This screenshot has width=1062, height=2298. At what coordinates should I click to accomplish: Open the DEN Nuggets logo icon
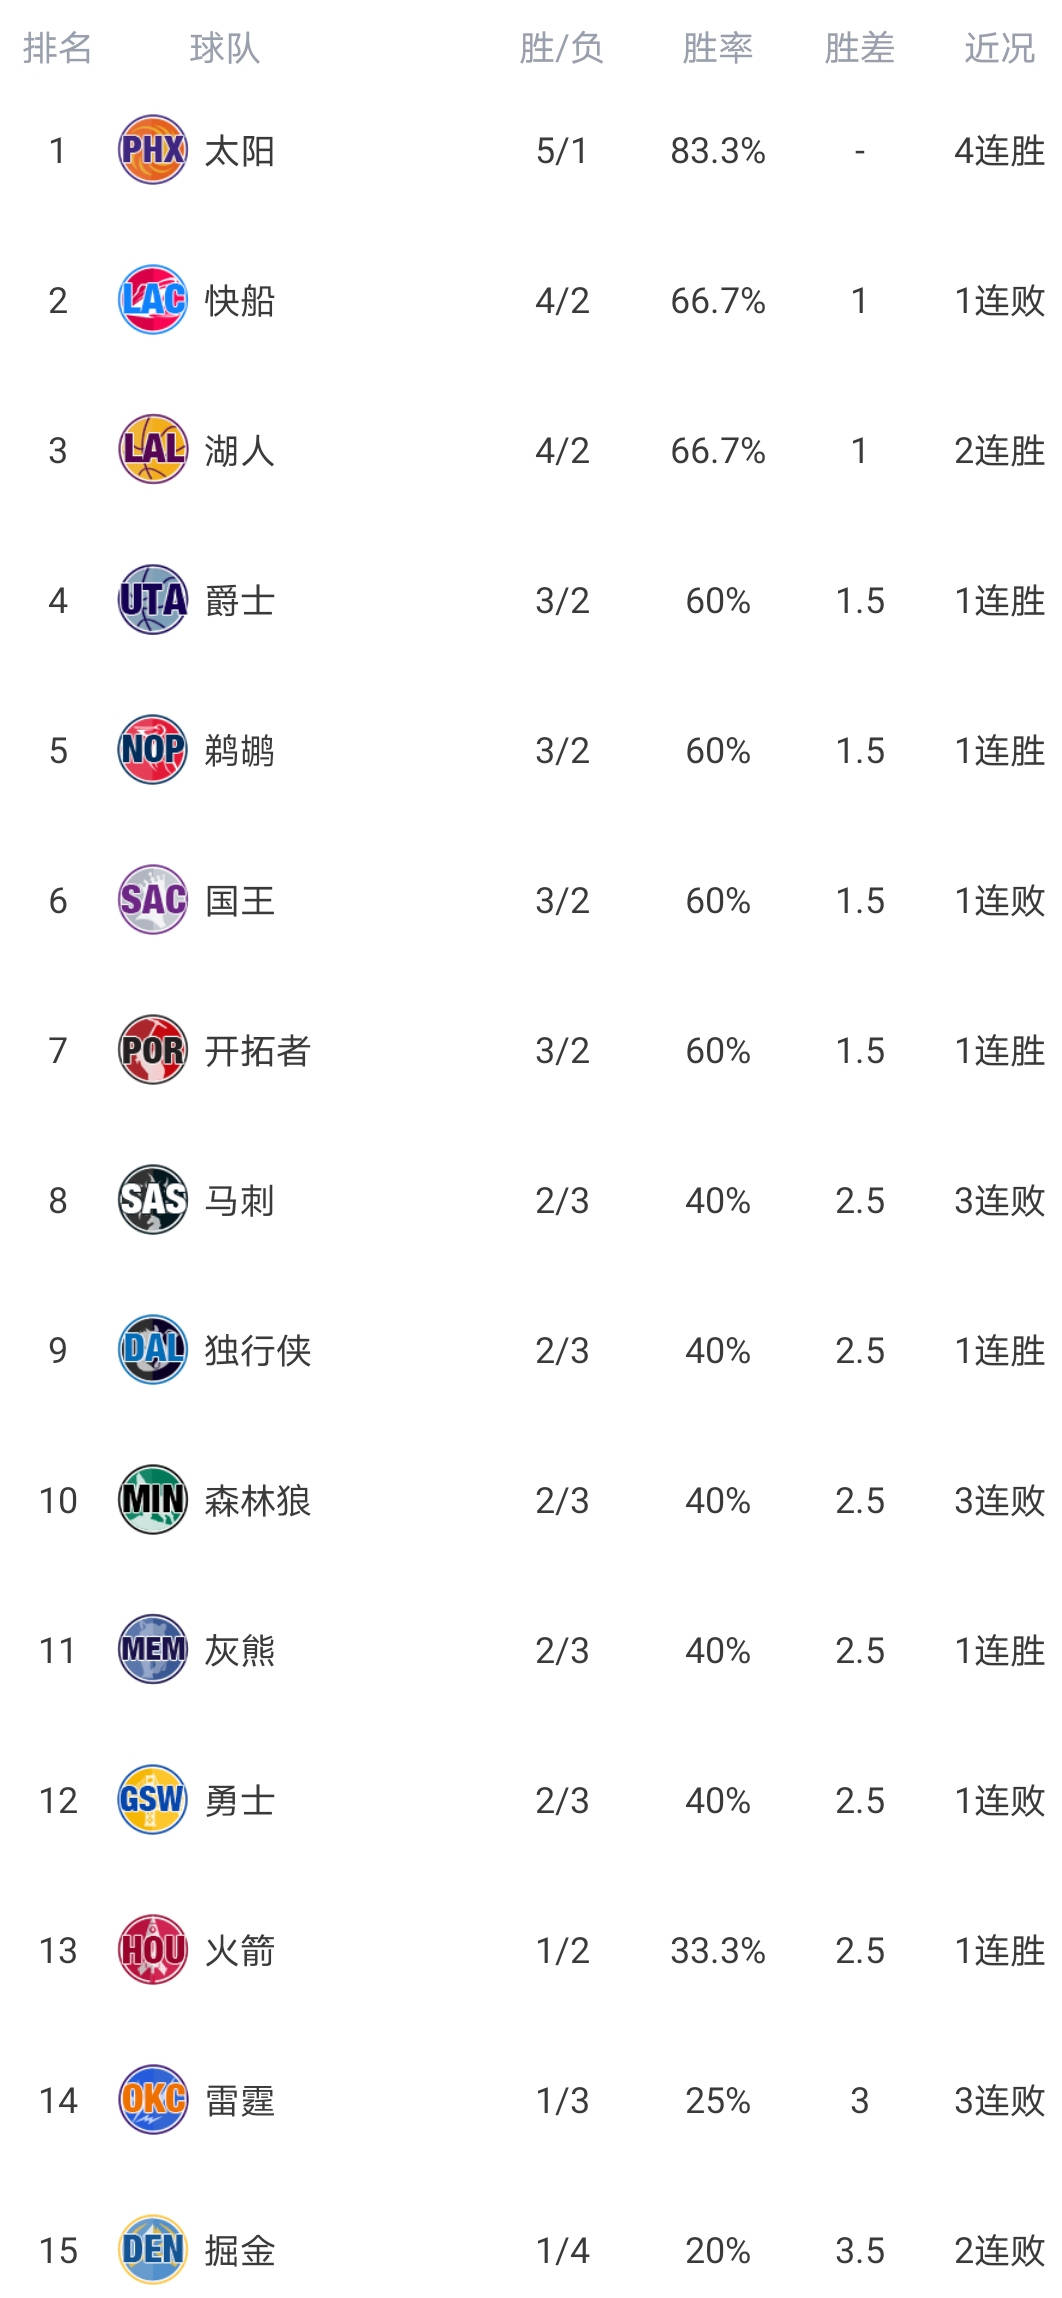[x=153, y=2250]
